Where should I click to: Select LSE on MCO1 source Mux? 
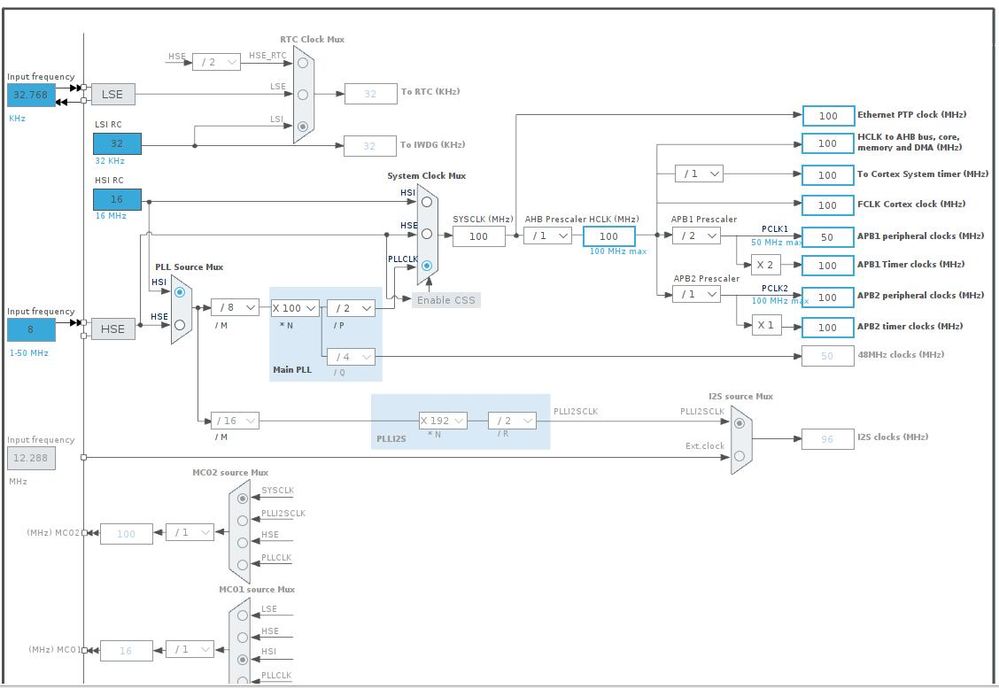[x=242, y=615]
